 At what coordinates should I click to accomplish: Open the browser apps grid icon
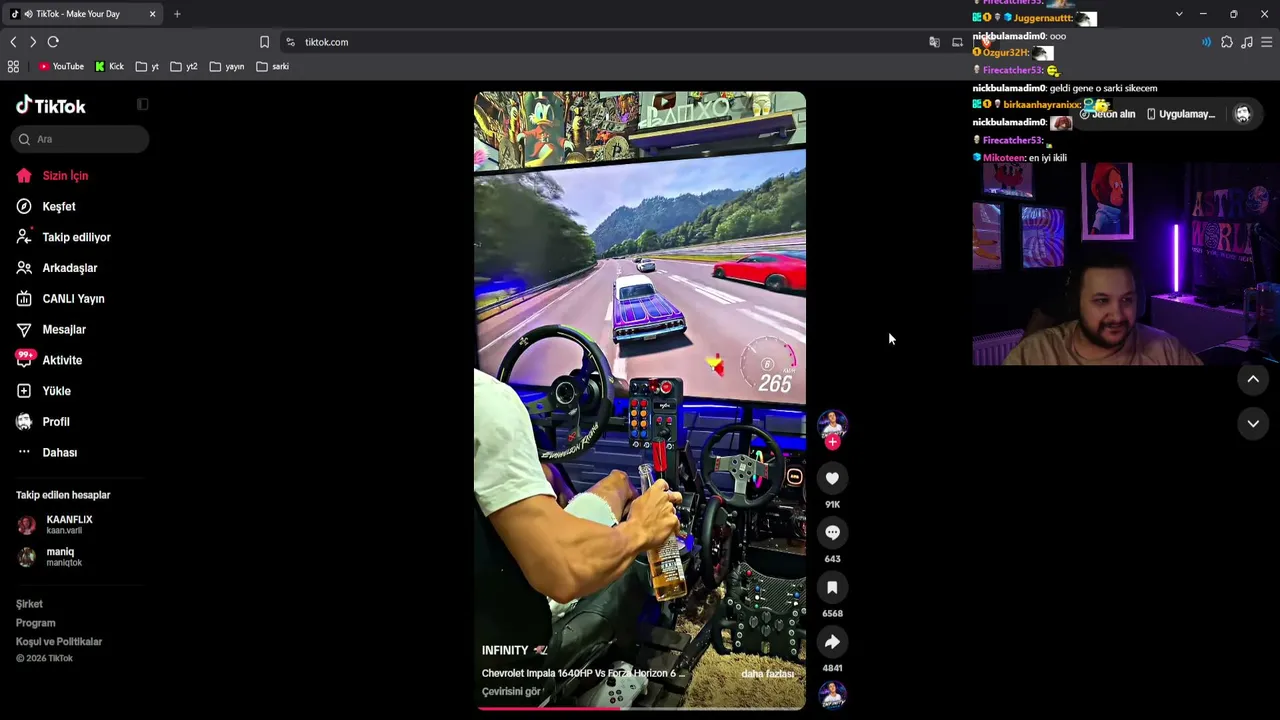point(13,67)
